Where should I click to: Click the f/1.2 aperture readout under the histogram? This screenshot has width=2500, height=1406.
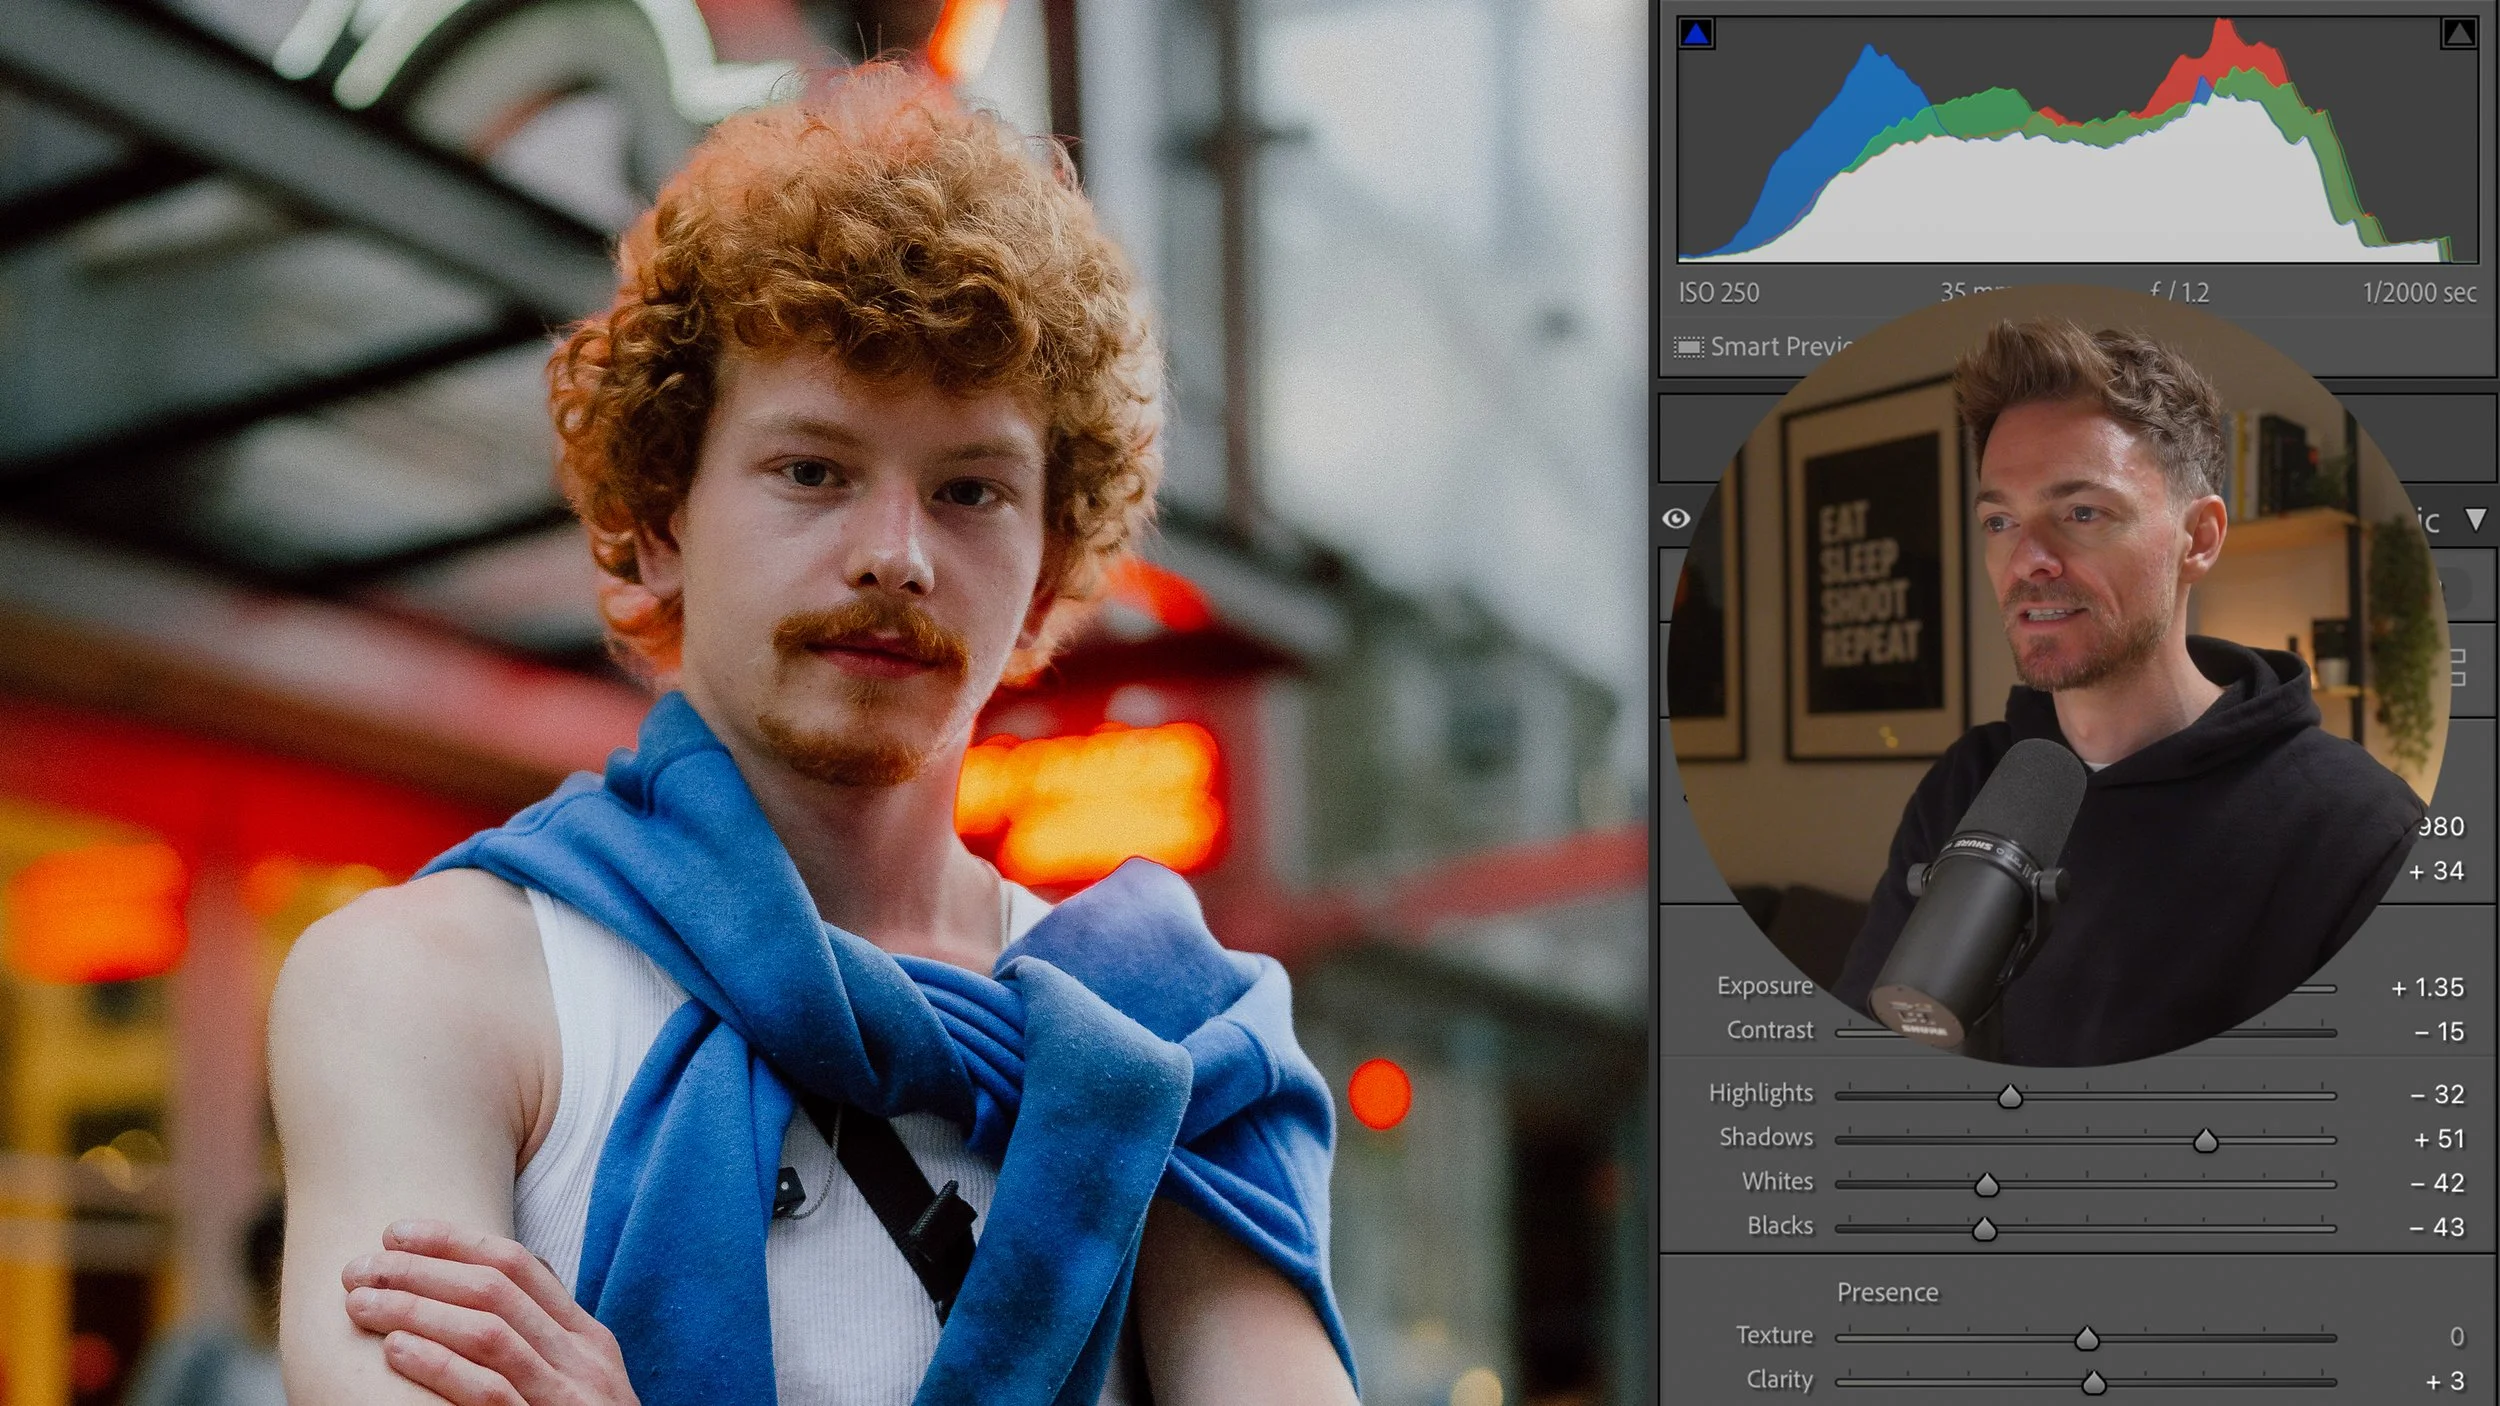2180,293
